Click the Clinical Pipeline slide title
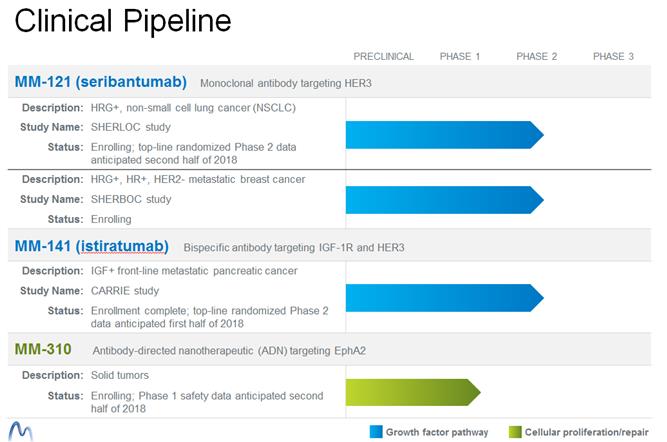Image resolution: width=667 pixels, height=442 pixels. point(123,21)
